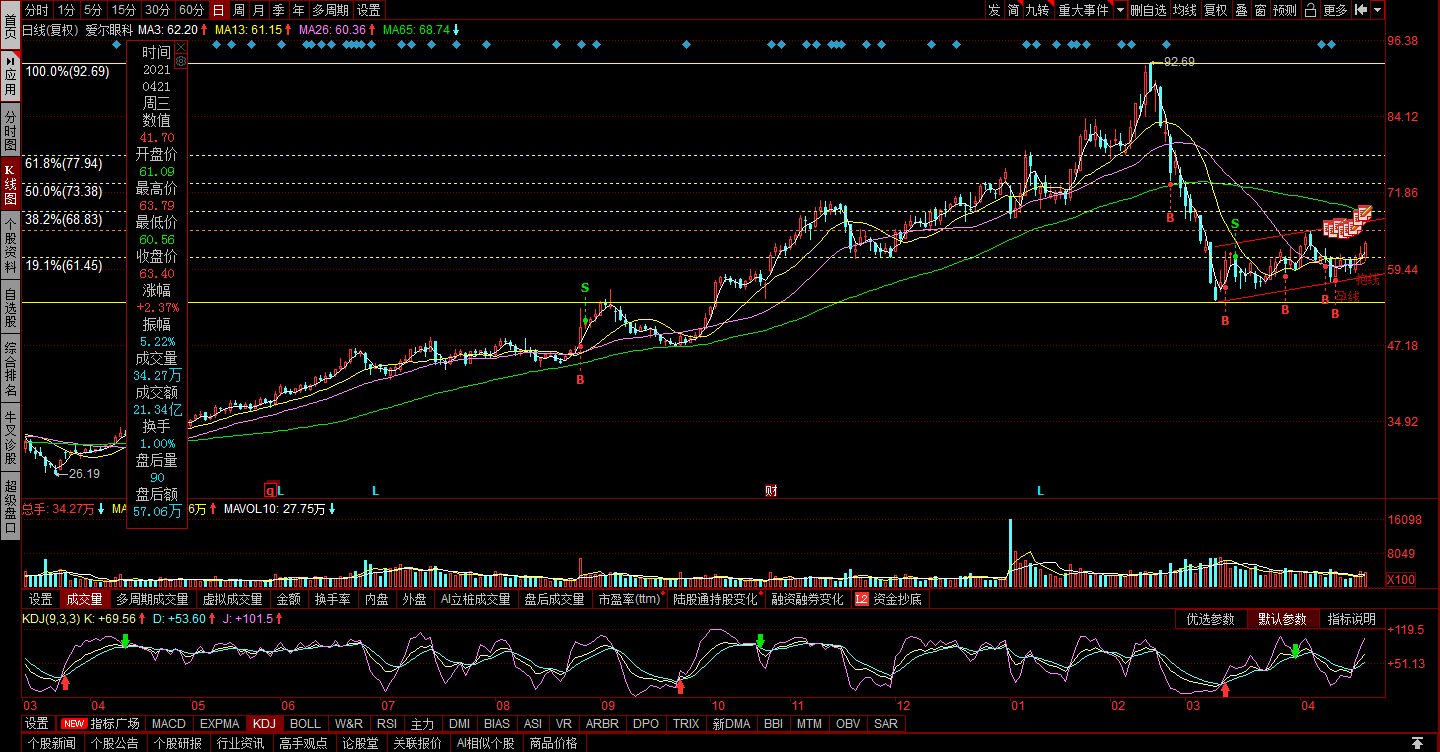1440x752 pixels.
Task: Close the price data tooltip panel
Action: tap(181, 47)
